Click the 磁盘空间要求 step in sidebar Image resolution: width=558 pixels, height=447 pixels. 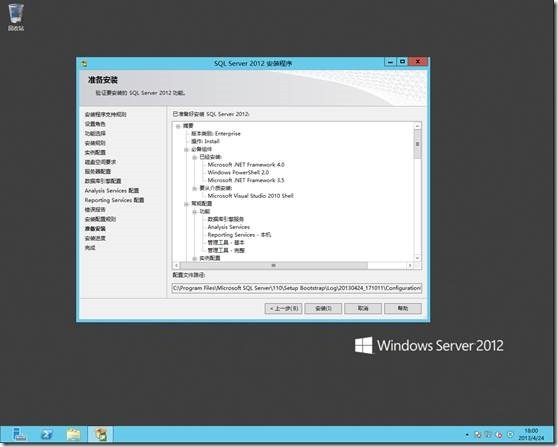tap(100, 162)
